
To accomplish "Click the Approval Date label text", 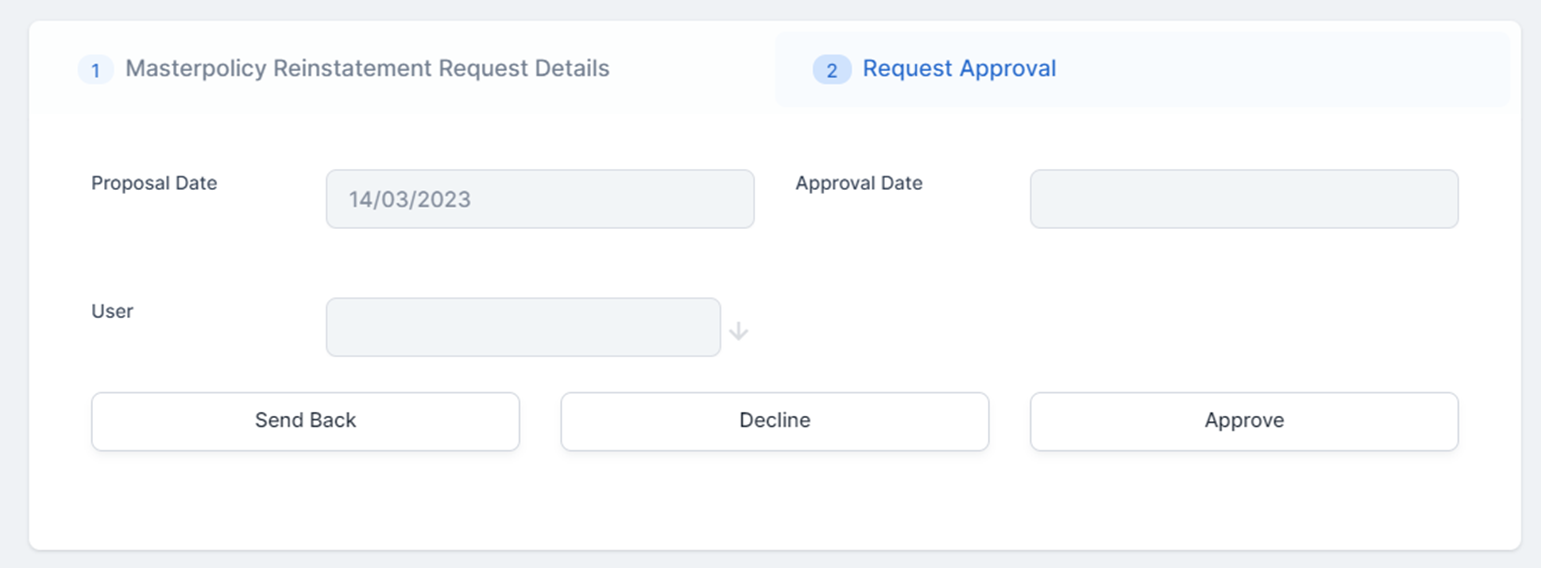I will point(859,183).
